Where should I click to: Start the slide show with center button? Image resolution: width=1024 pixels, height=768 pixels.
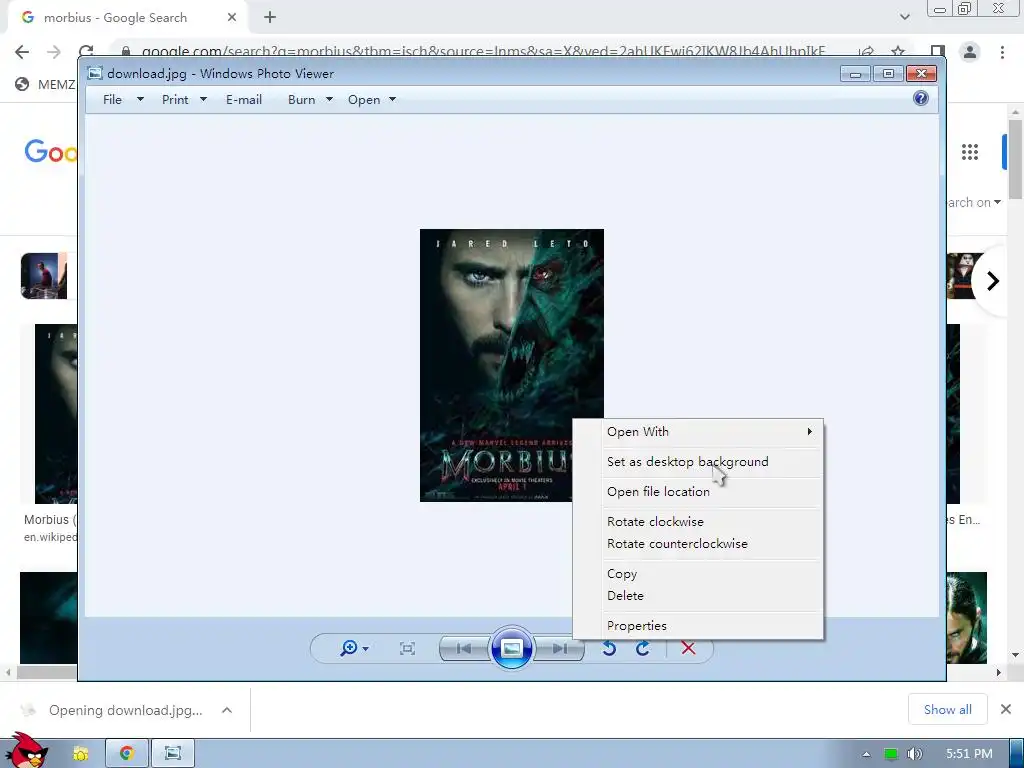tap(511, 648)
